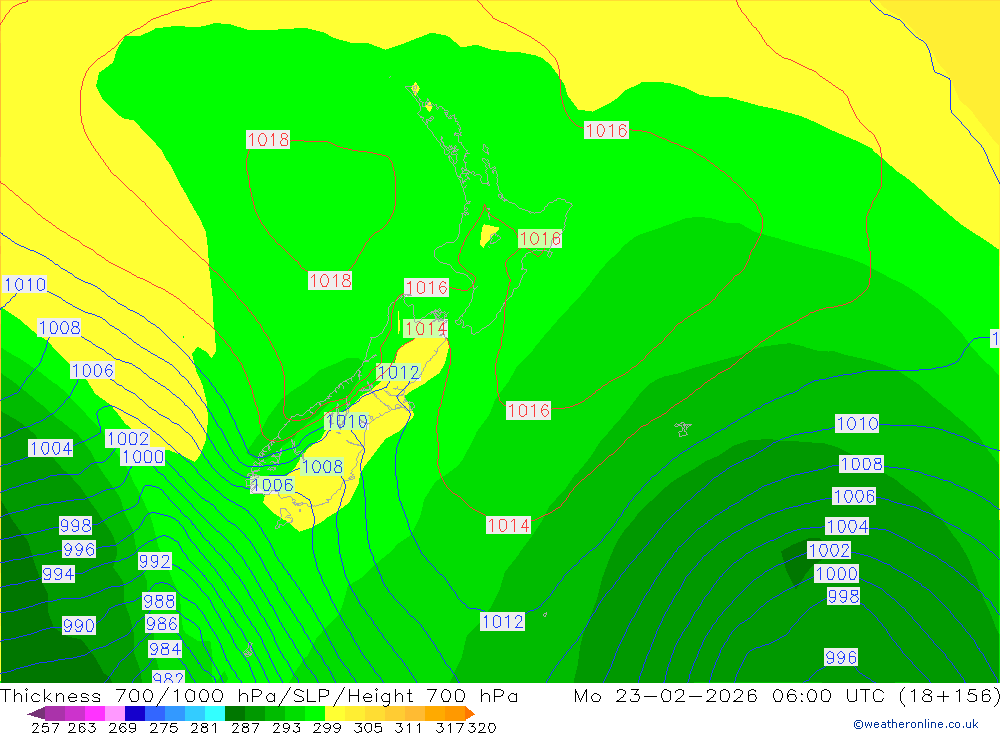Click the red 1018 label north of the closed contour
The width and height of the screenshot is (1000, 733).
(268, 139)
